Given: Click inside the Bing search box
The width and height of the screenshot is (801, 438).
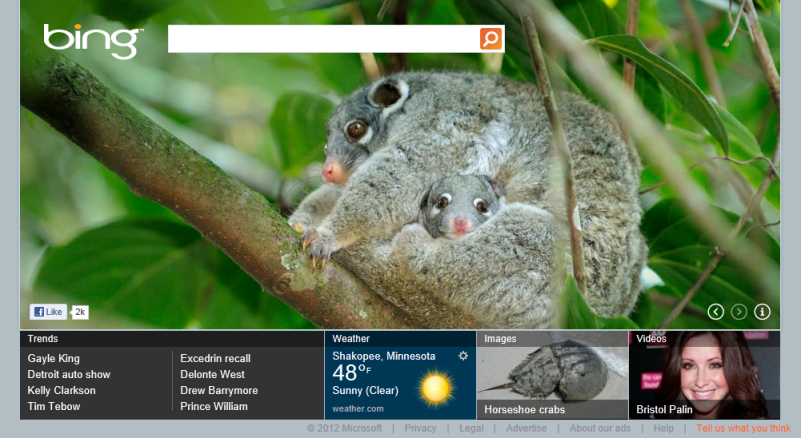Looking at the screenshot, I should (323, 39).
